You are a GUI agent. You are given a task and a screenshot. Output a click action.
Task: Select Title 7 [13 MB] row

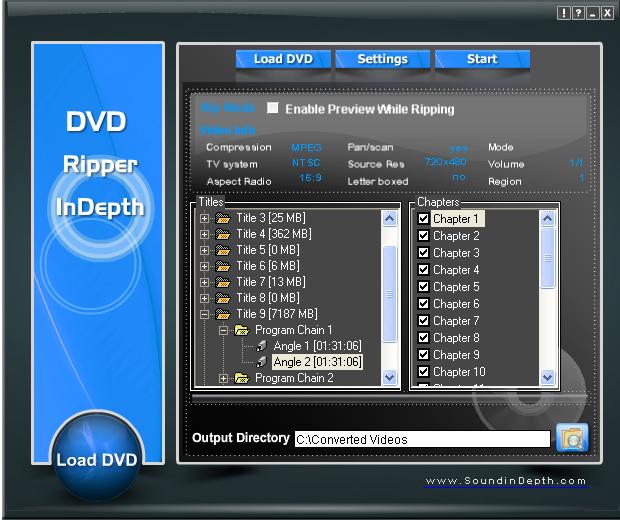pos(271,282)
